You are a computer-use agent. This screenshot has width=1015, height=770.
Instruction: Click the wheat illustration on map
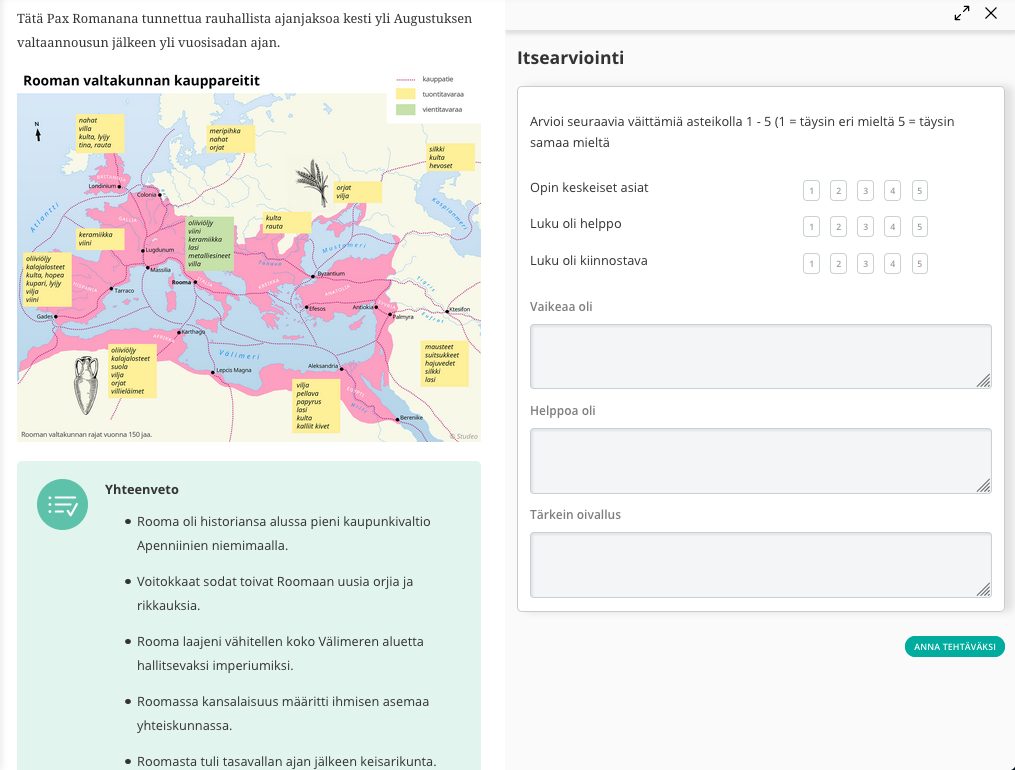[311, 181]
